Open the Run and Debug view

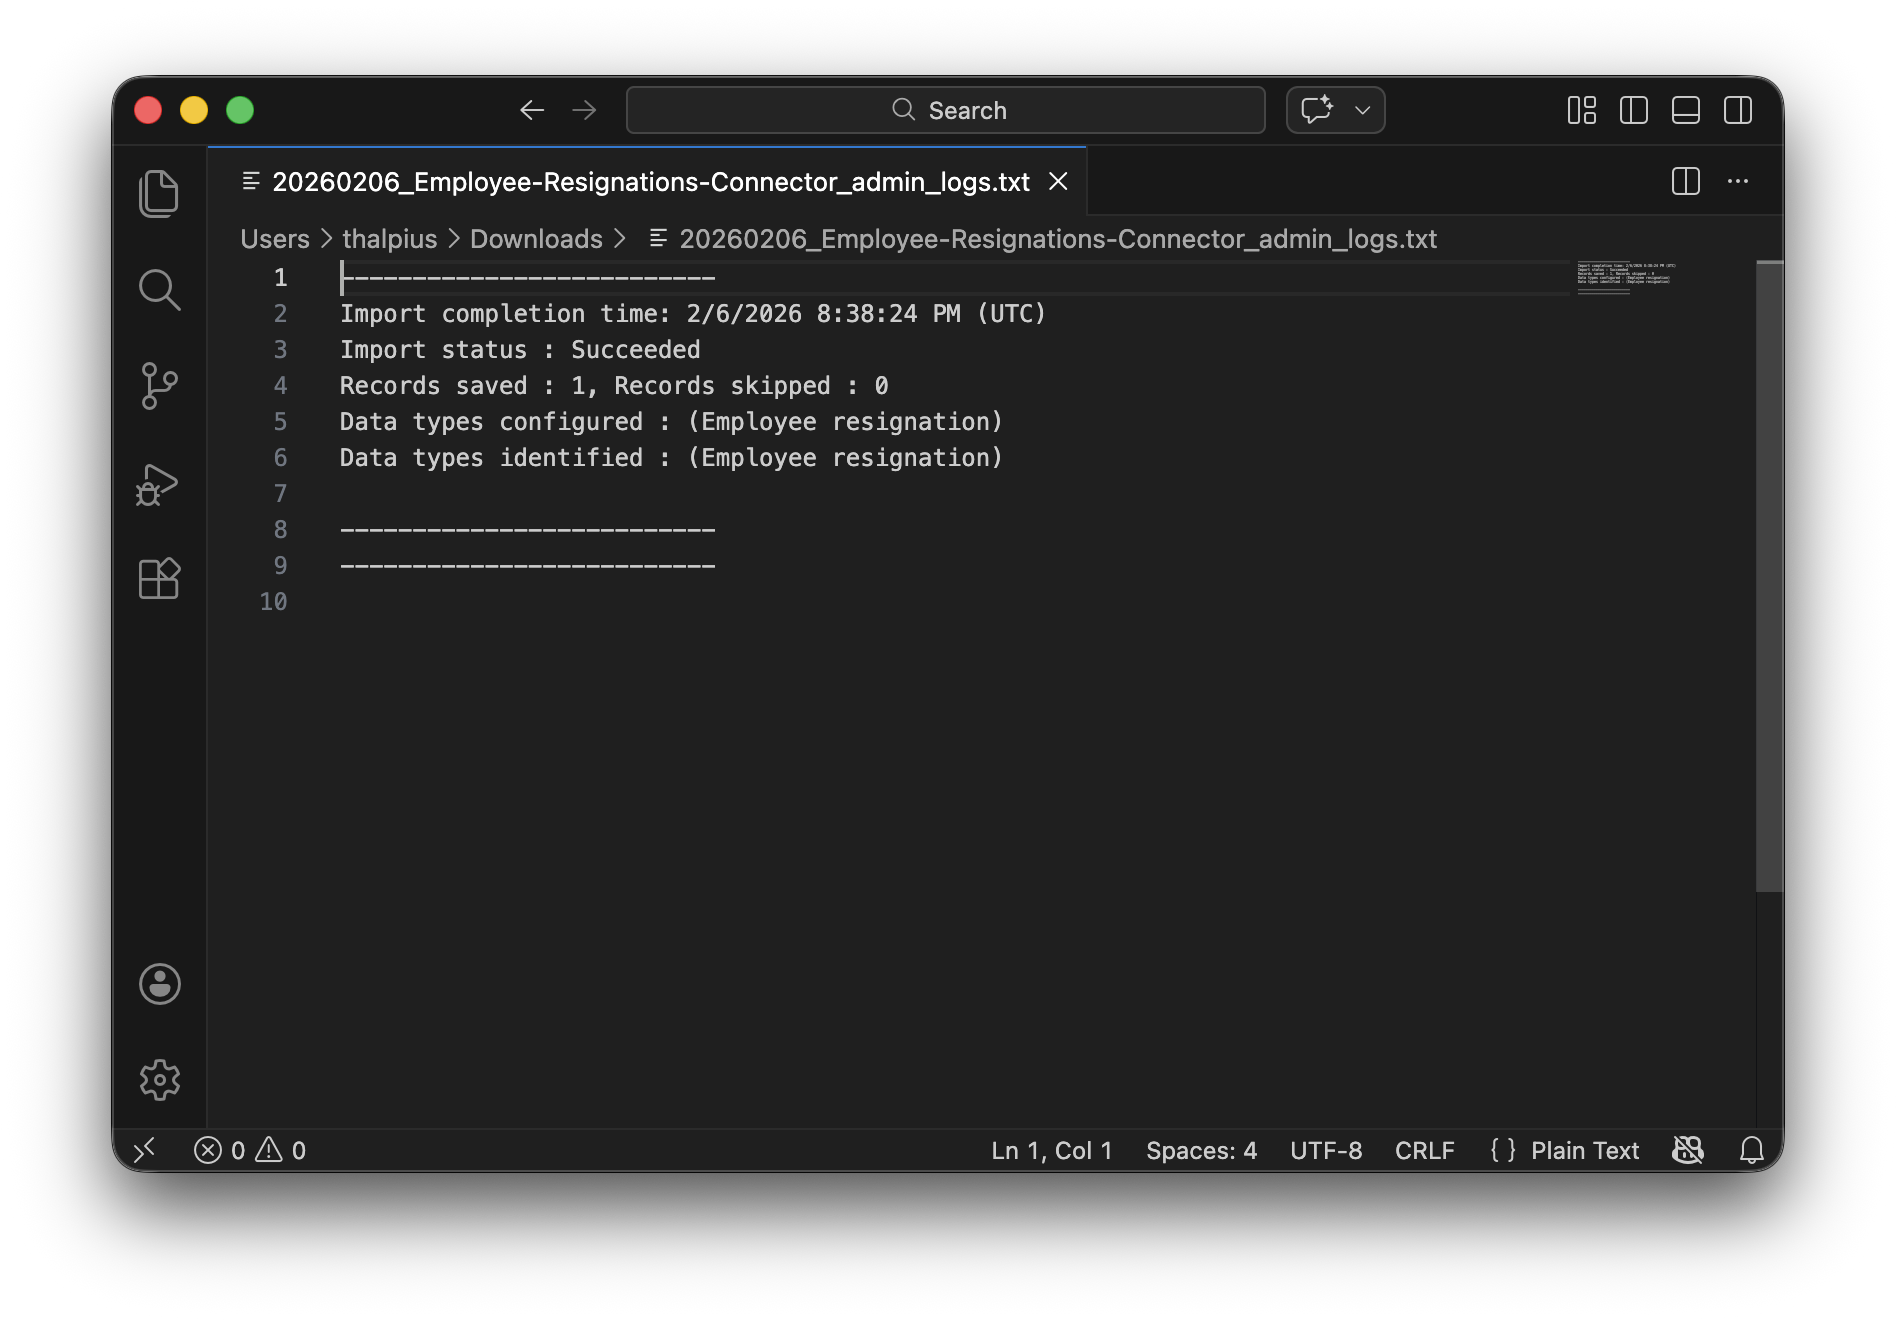click(x=159, y=484)
